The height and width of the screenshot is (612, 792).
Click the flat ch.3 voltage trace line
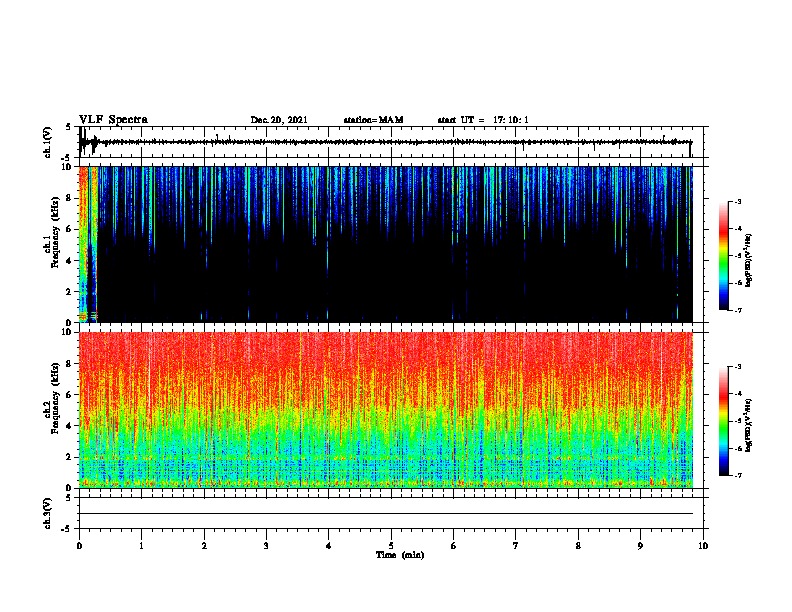point(386,514)
